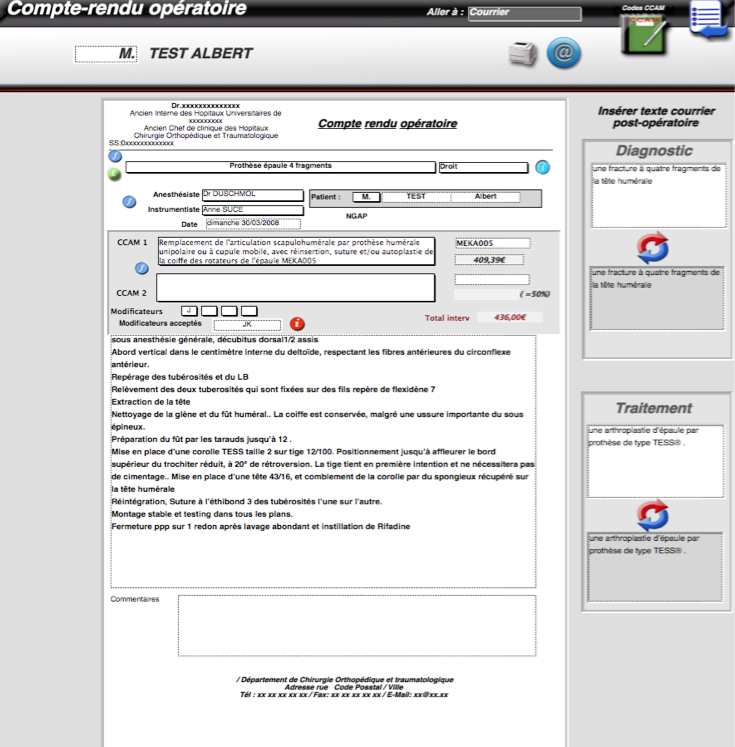Click the date field dimanche 30/03/2008

253,223
